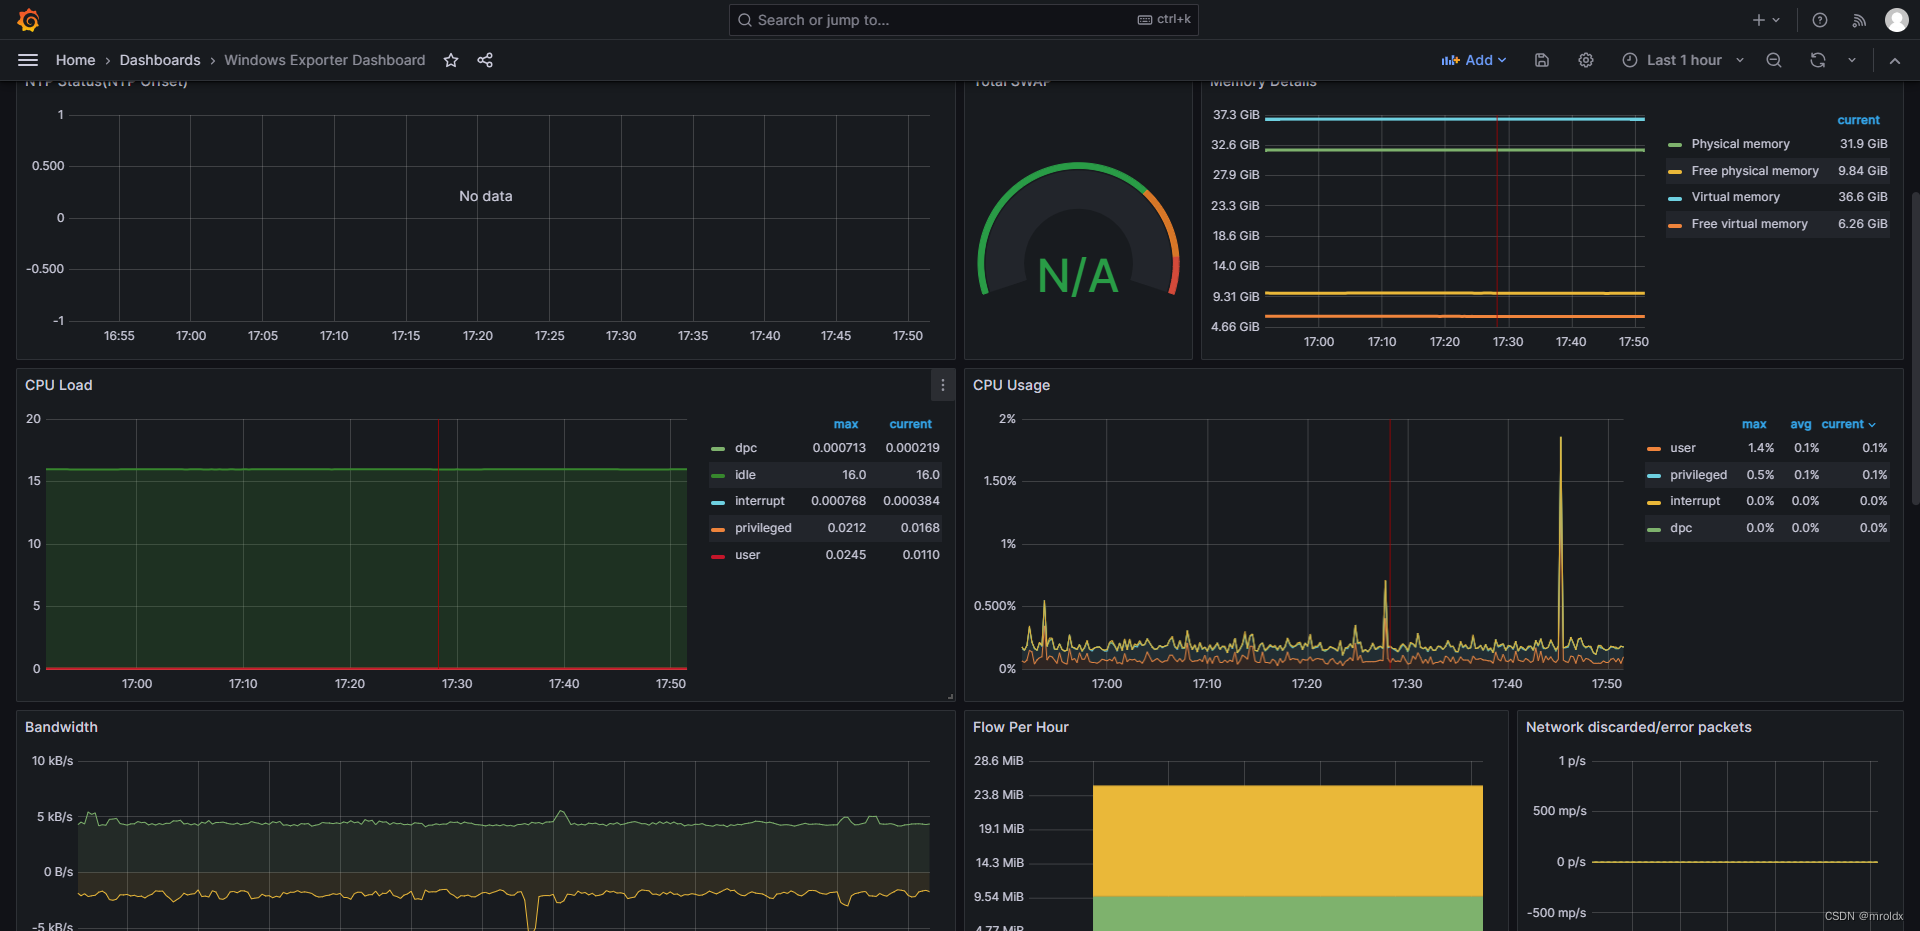This screenshot has width=1920, height=931.
Task: Click Network discarded/error packets title
Action: (x=1639, y=727)
